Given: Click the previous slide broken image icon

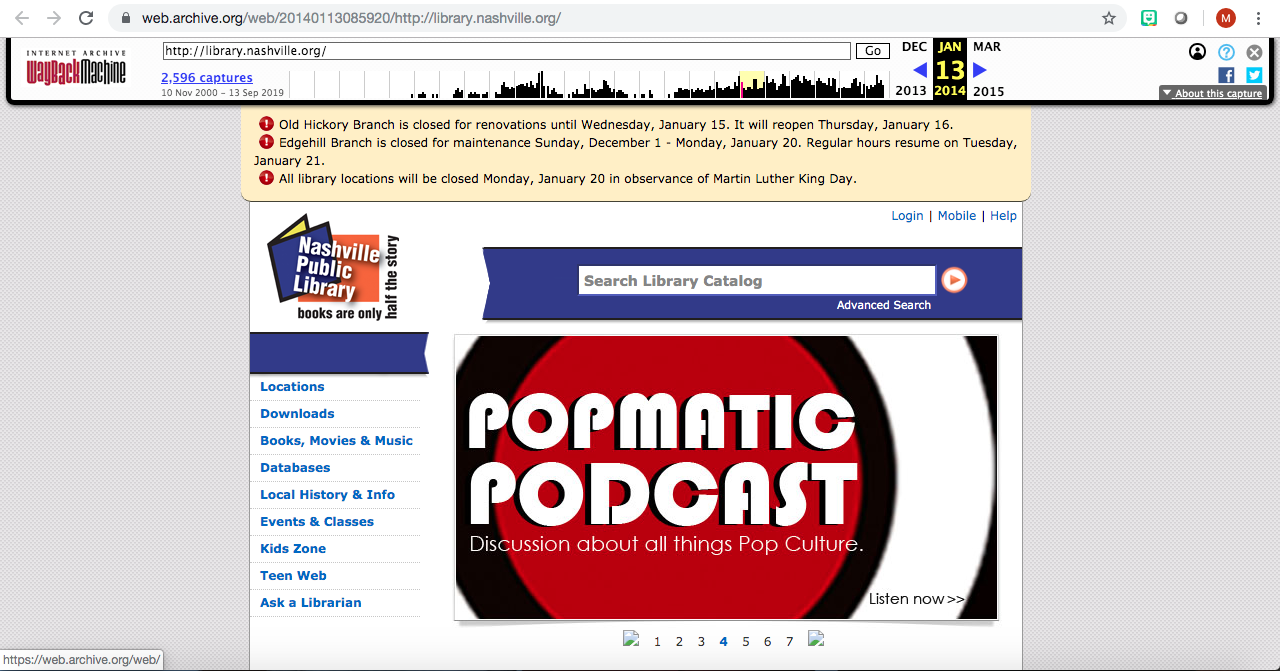Looking at the screenshot, I should click(x=631, y=640).
